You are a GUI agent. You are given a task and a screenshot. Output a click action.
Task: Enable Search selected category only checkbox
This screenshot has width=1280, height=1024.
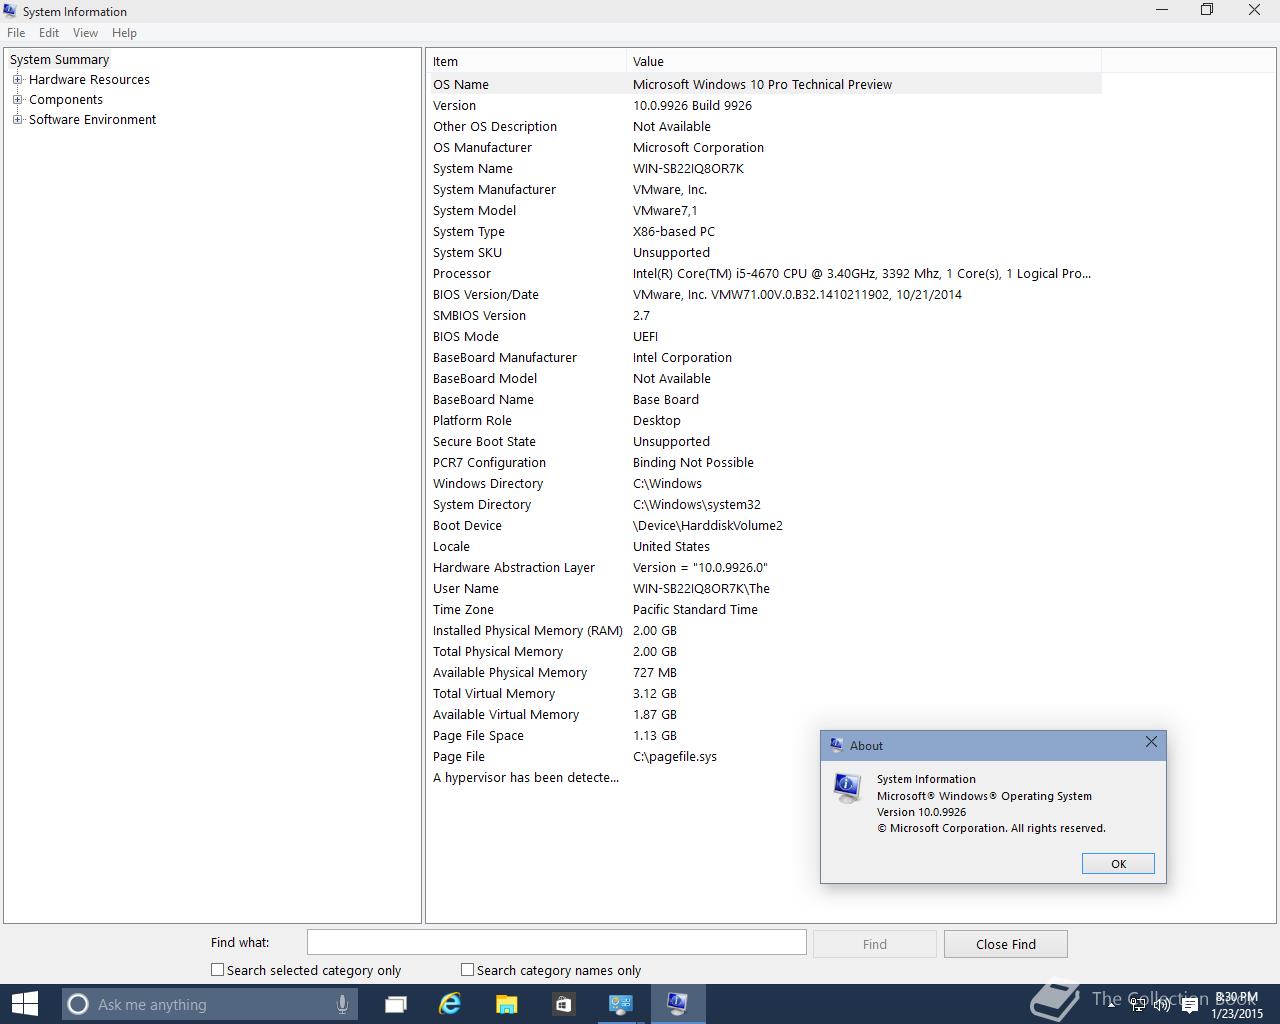[217, 969]
